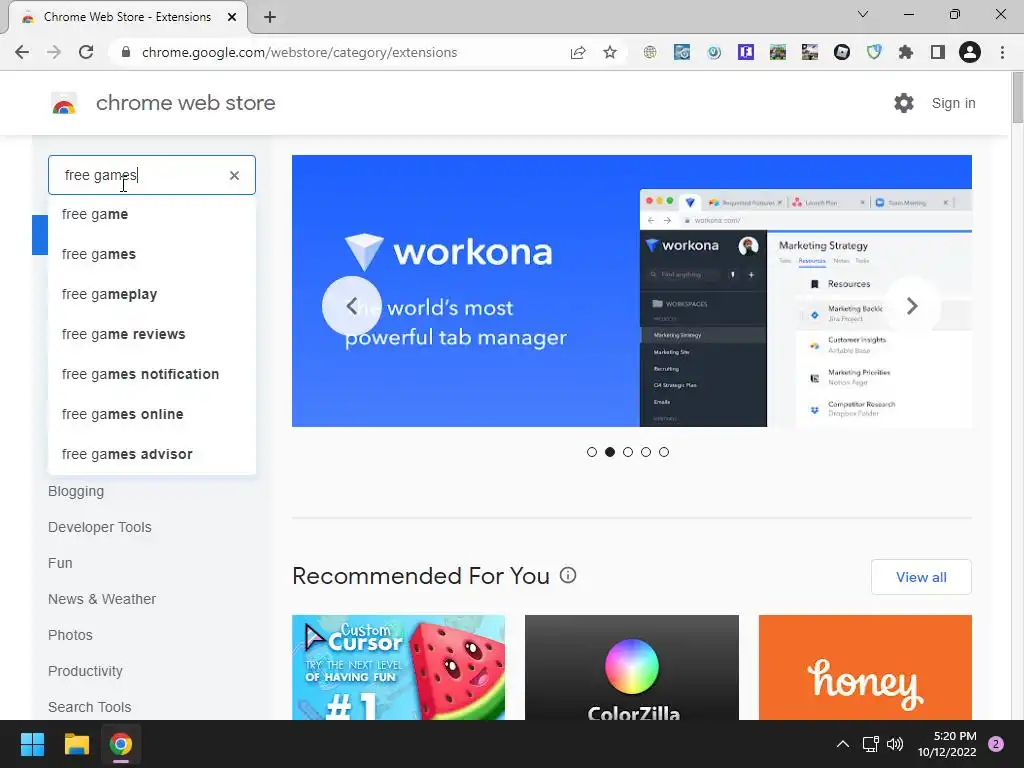1024x768 pixels.
Task: Bookmark this page with the star icon
Action: point(610,52)
